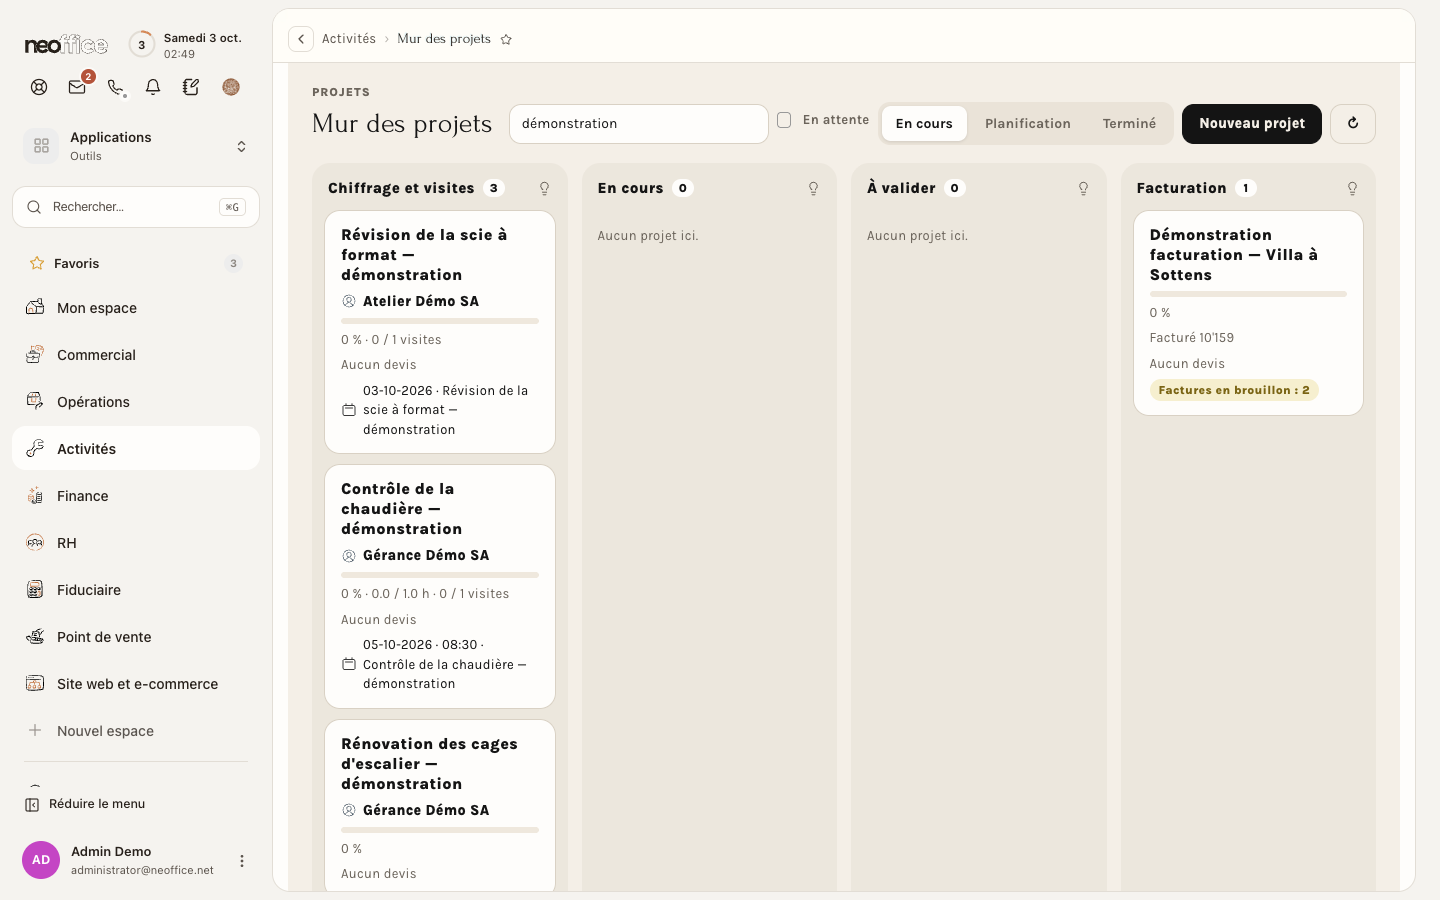Click the lightbulb in the En cours column header
1440x900 pixels.
[814, 188]
